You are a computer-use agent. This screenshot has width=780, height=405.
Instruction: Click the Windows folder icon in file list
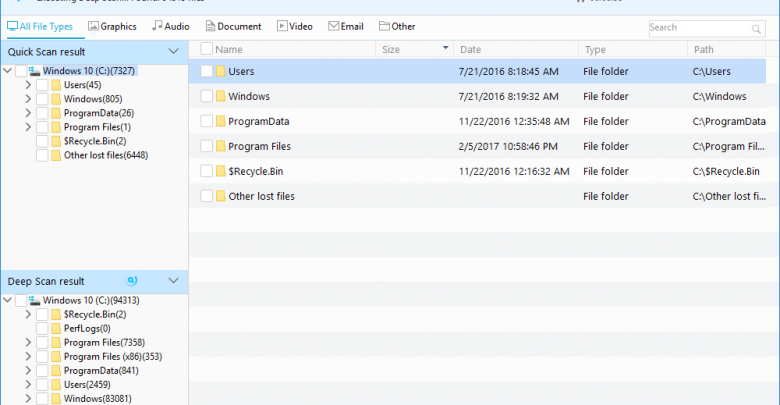[x=220, y=96]
